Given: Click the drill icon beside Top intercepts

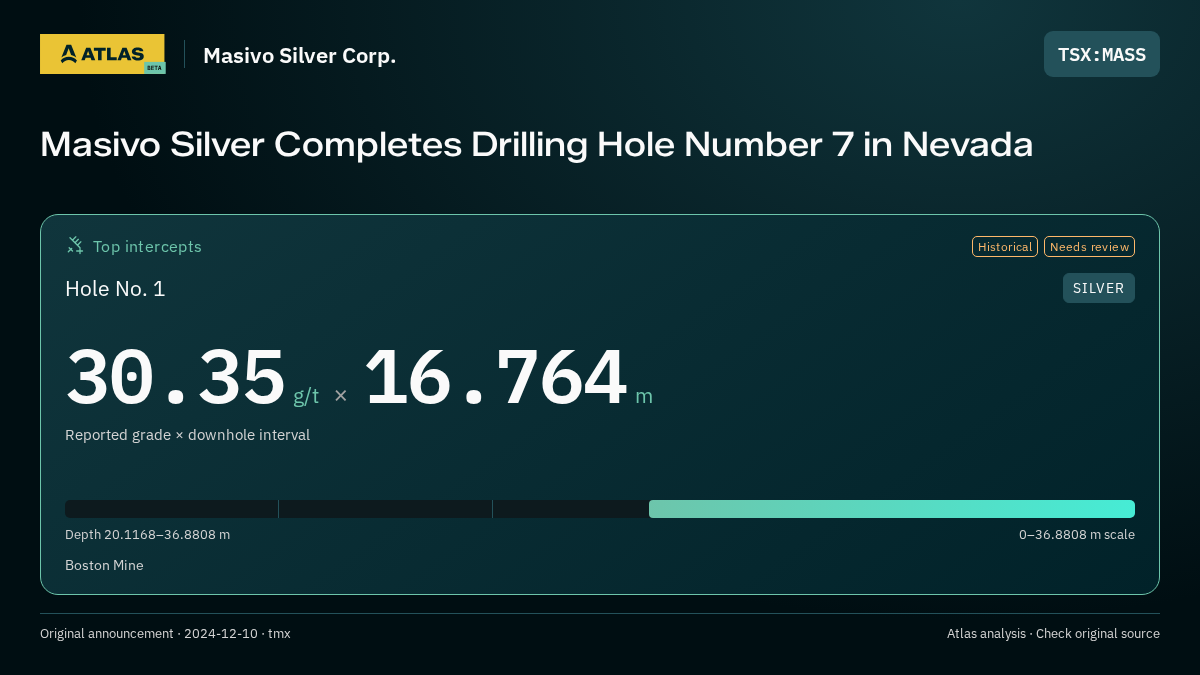Looking at the screenshot, I should (75, 246).
